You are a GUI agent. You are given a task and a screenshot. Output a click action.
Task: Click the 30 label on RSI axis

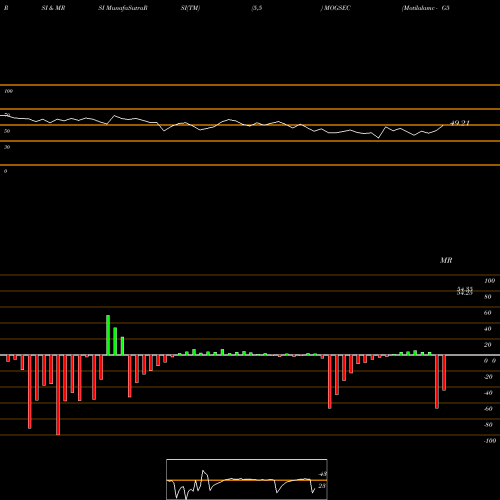tap(7, 147)
